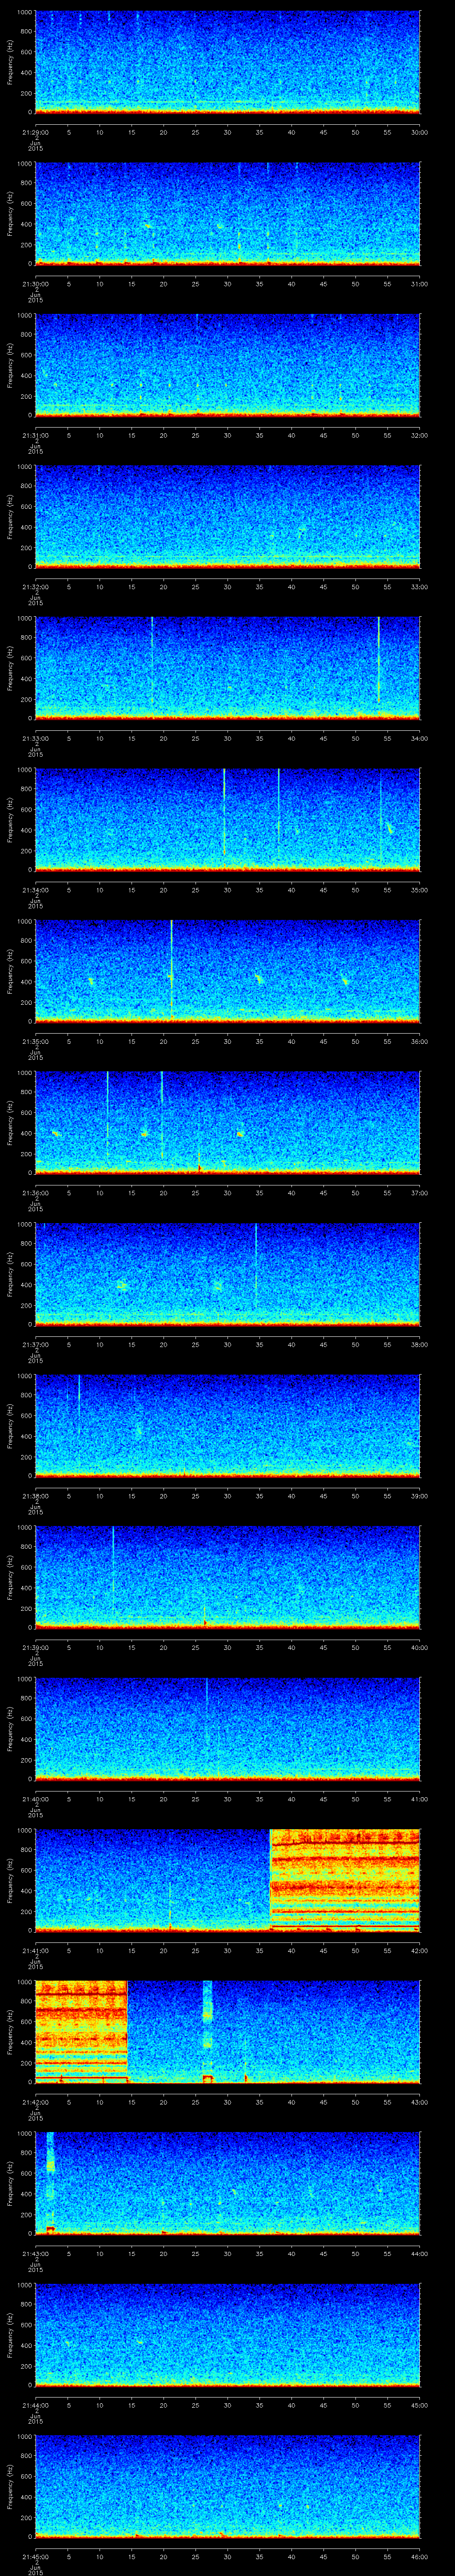
Task: Click the '33:00' end time label
Action: (x=420, y=586)
